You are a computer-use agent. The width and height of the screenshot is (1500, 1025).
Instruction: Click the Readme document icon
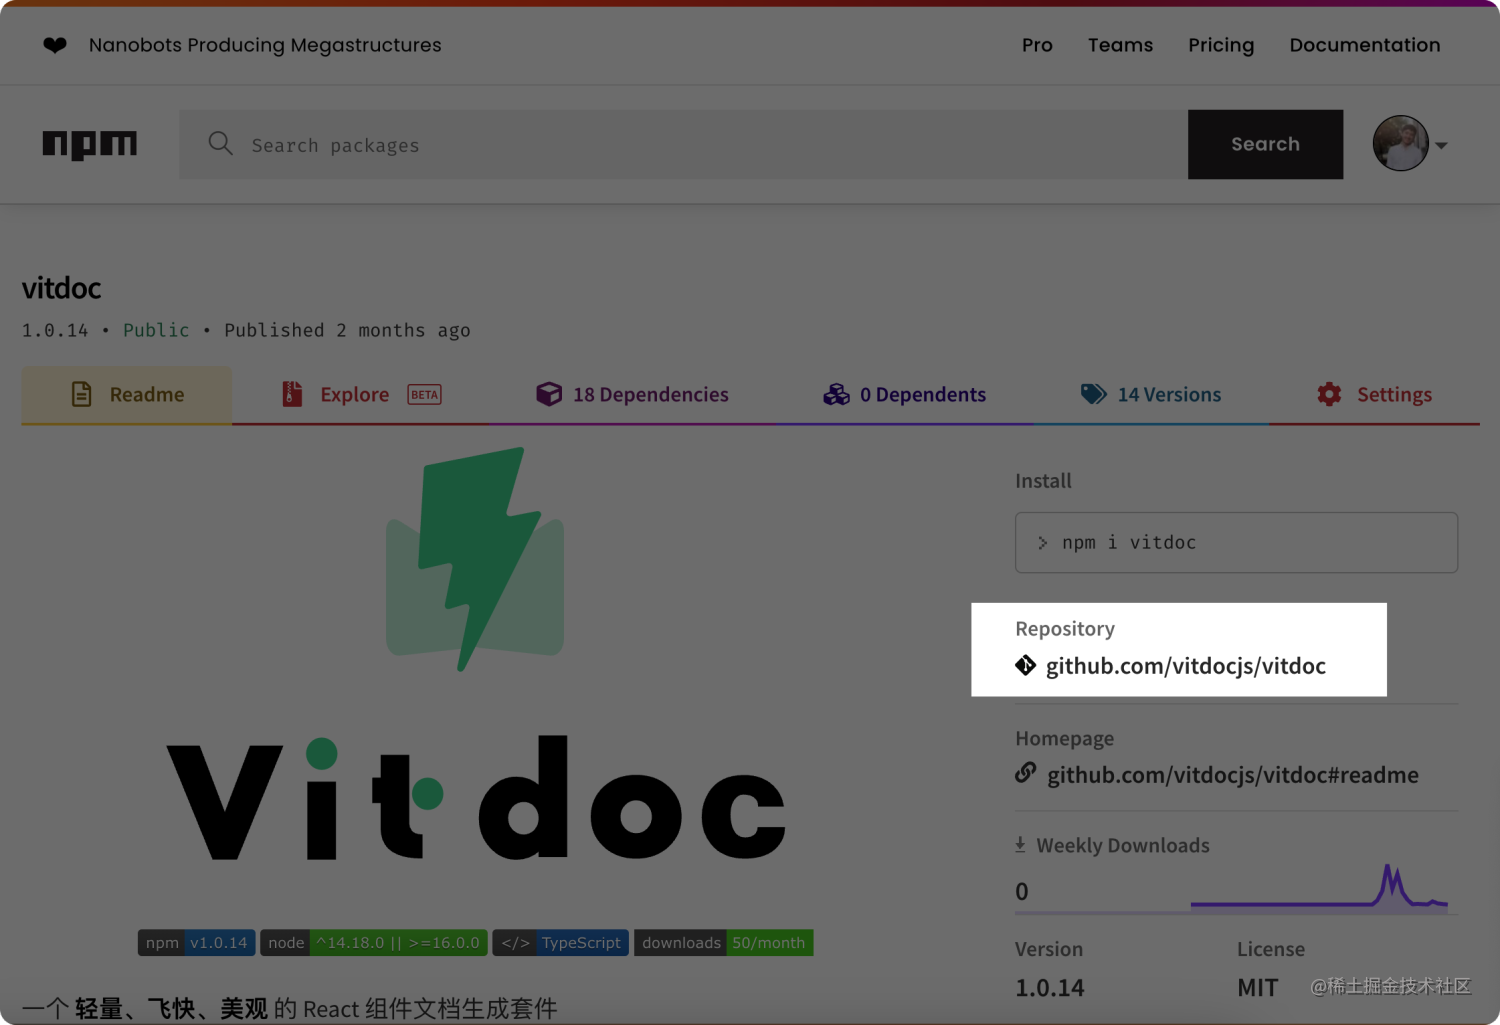click(x=82, y=394)
